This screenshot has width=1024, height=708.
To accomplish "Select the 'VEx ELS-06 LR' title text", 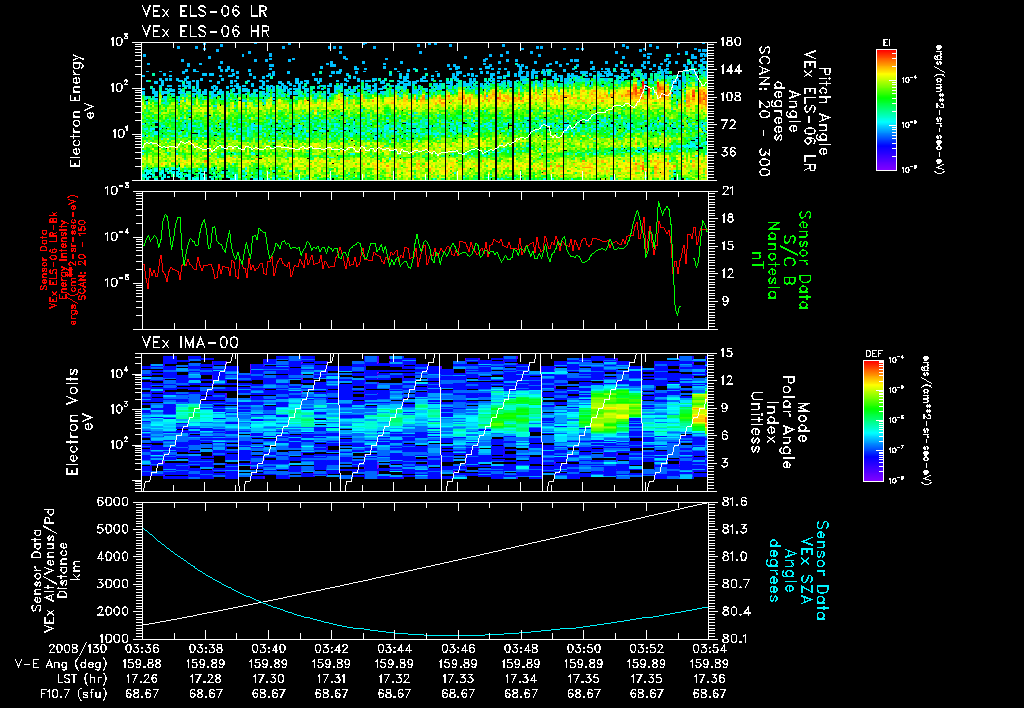I will click(x=204, y=12).
